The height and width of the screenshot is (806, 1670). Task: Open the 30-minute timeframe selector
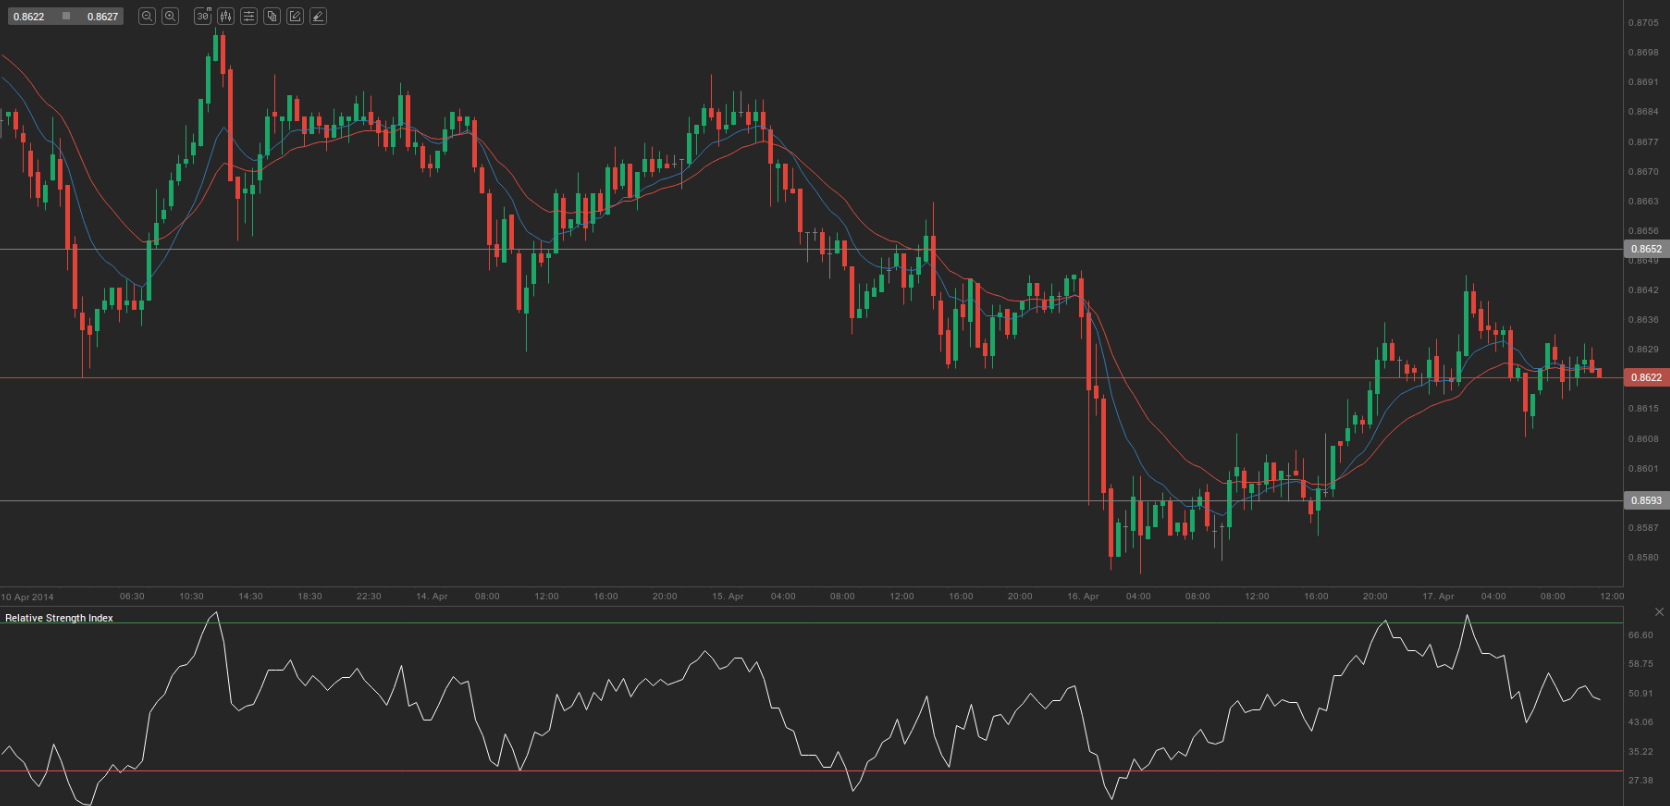click(x=203, y=16)
